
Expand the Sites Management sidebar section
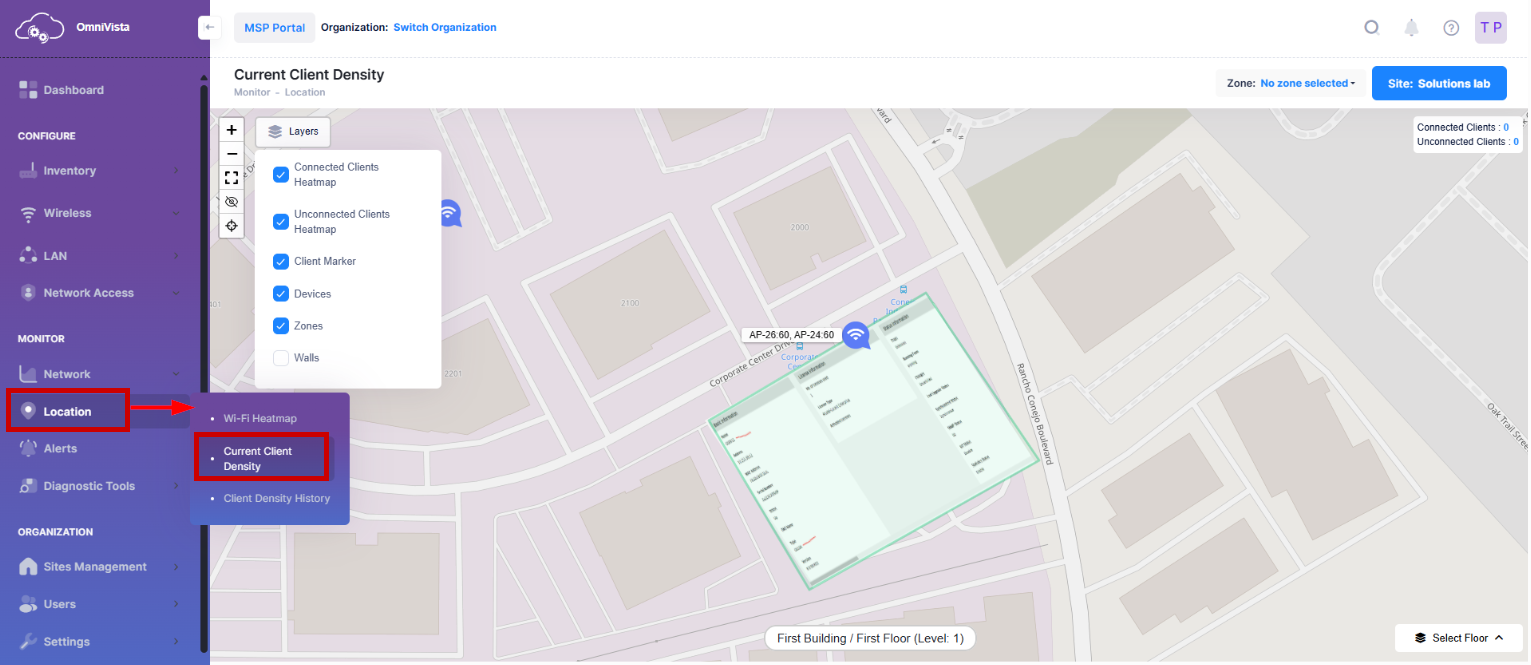[93, 566]
